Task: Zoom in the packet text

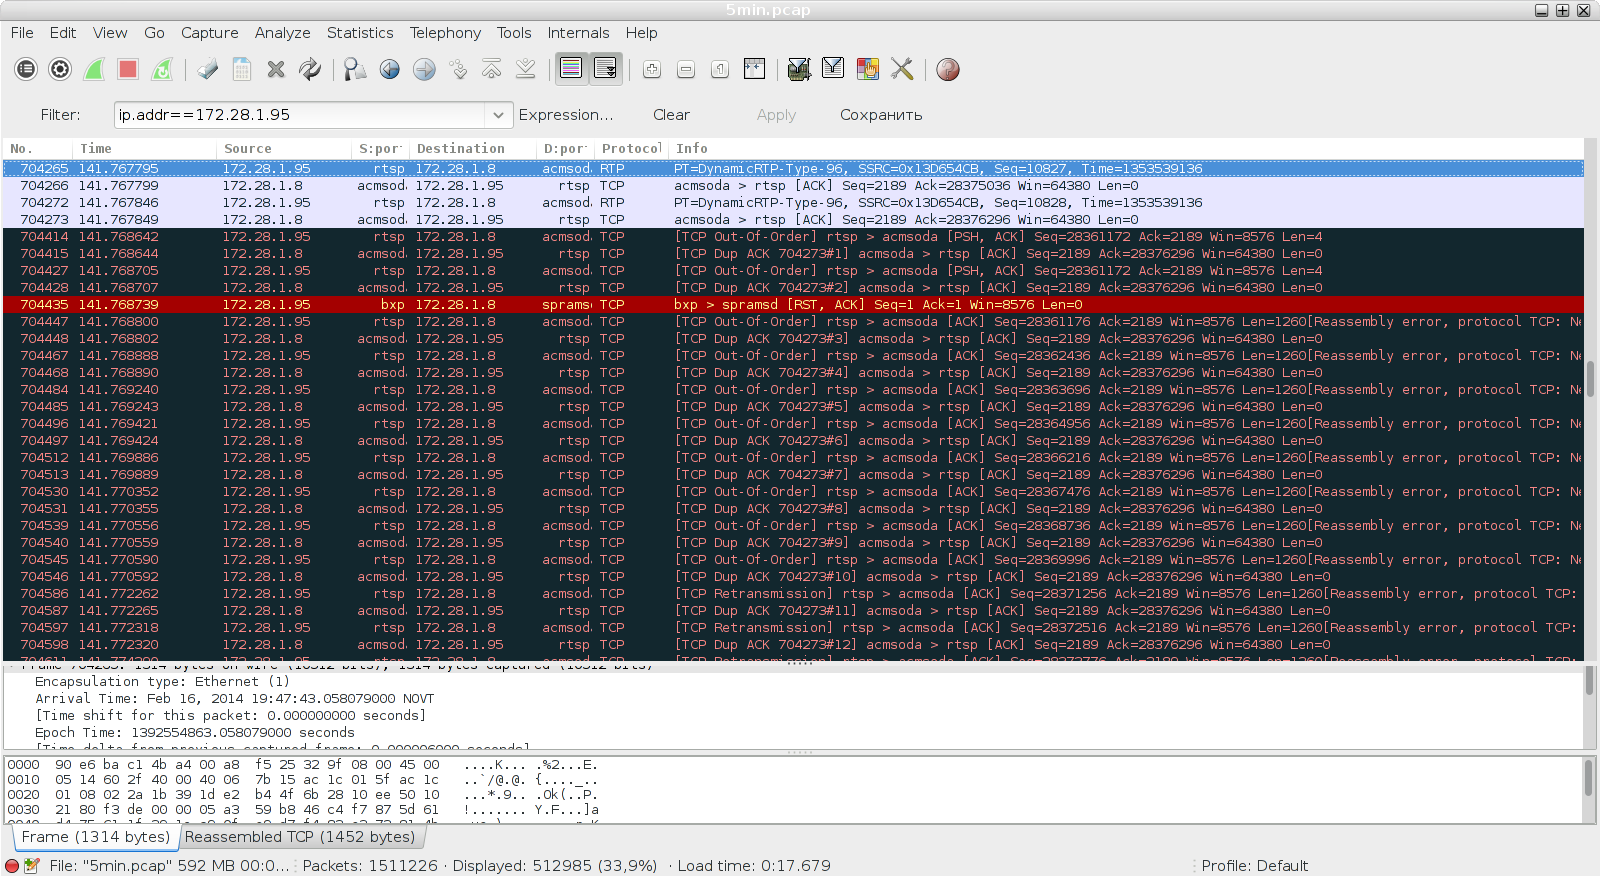Action: coord(652,69)
